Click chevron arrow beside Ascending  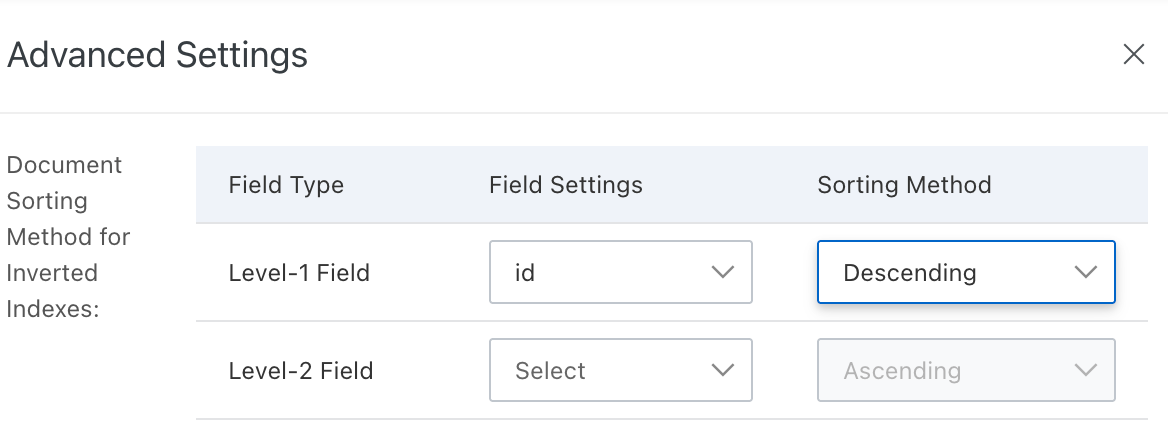(1085, 371)
